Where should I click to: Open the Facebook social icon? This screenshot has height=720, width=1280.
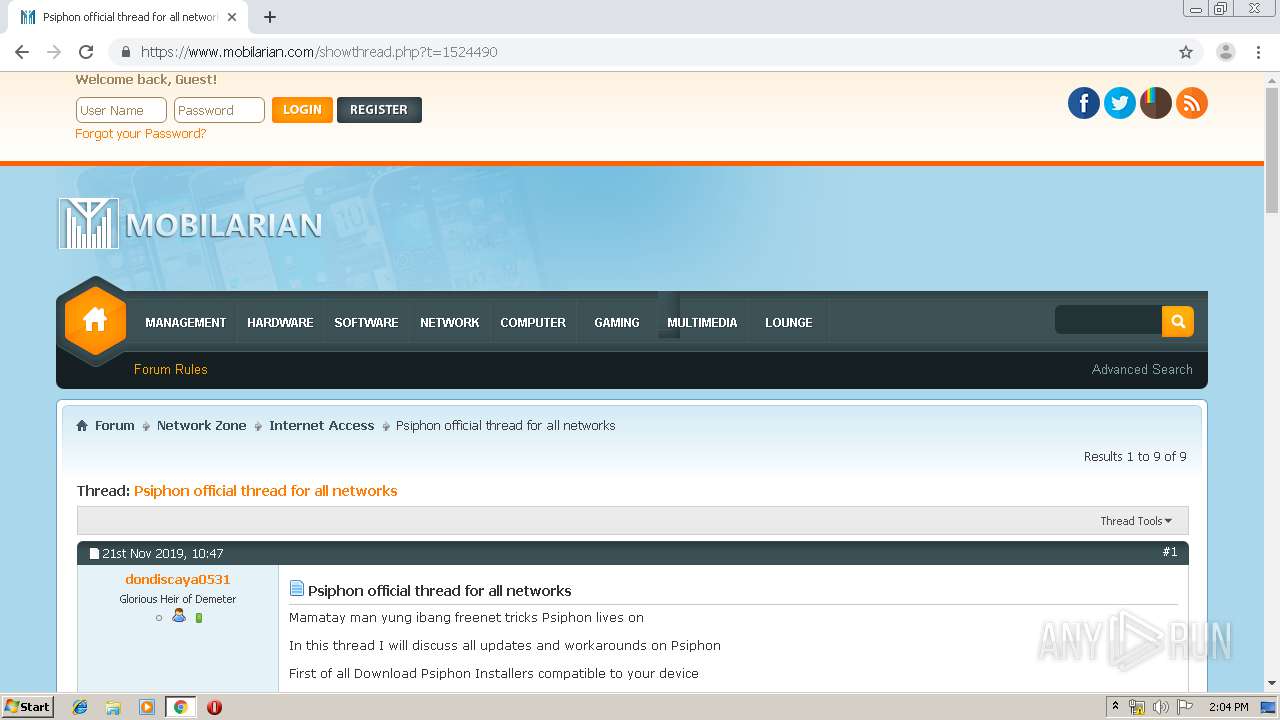(1084, 103)
